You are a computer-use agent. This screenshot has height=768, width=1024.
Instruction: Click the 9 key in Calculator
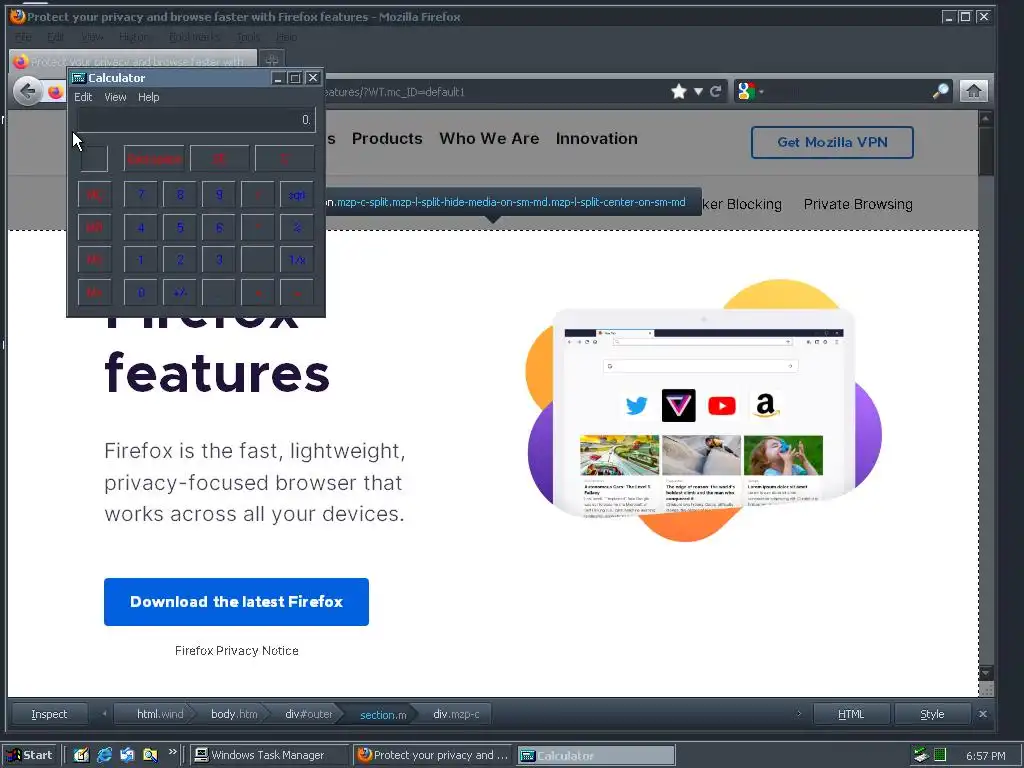[x=219, y=194]
